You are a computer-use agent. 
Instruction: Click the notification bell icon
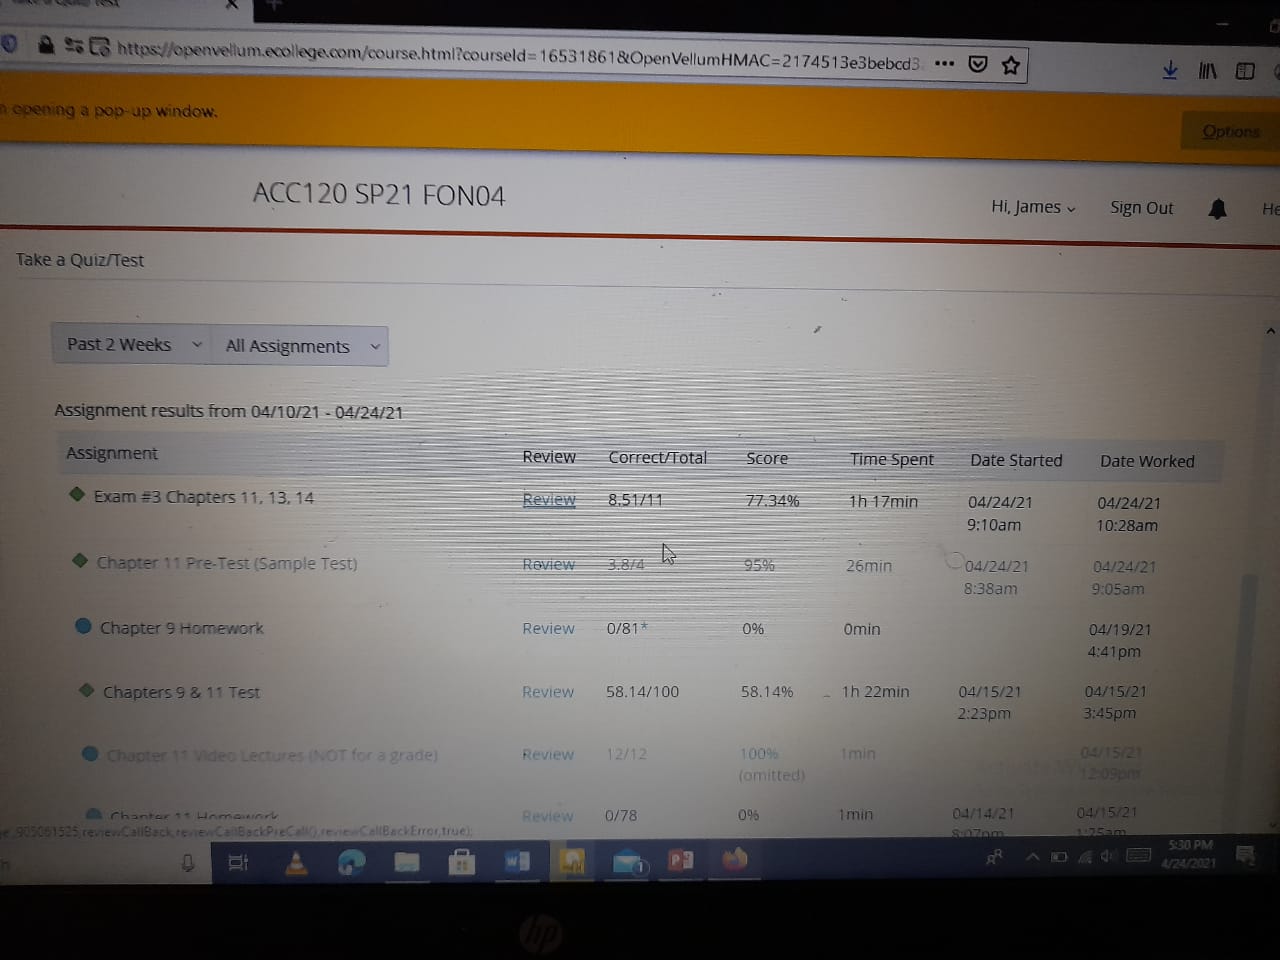click(x=1217, y=208)
